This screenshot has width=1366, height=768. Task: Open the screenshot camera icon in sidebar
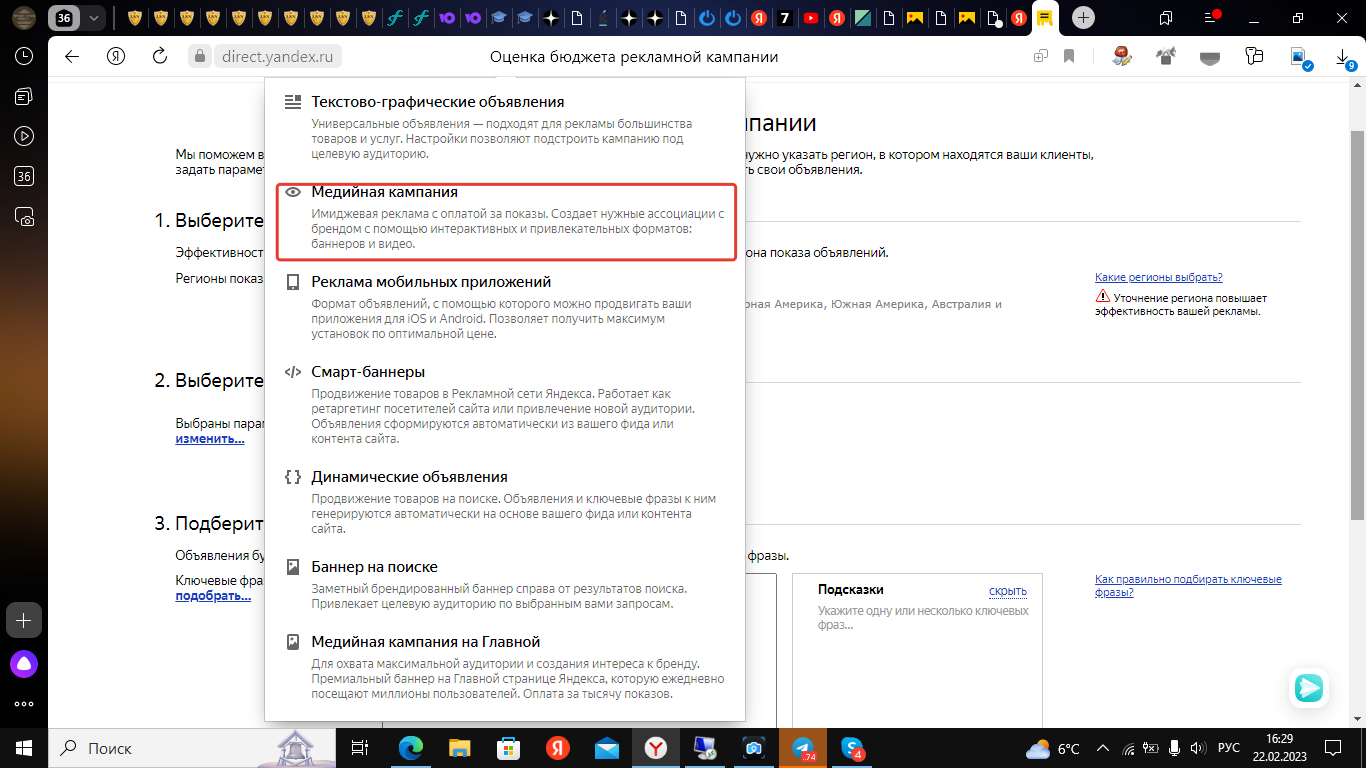pyautogui.click(x=24, y=216)
